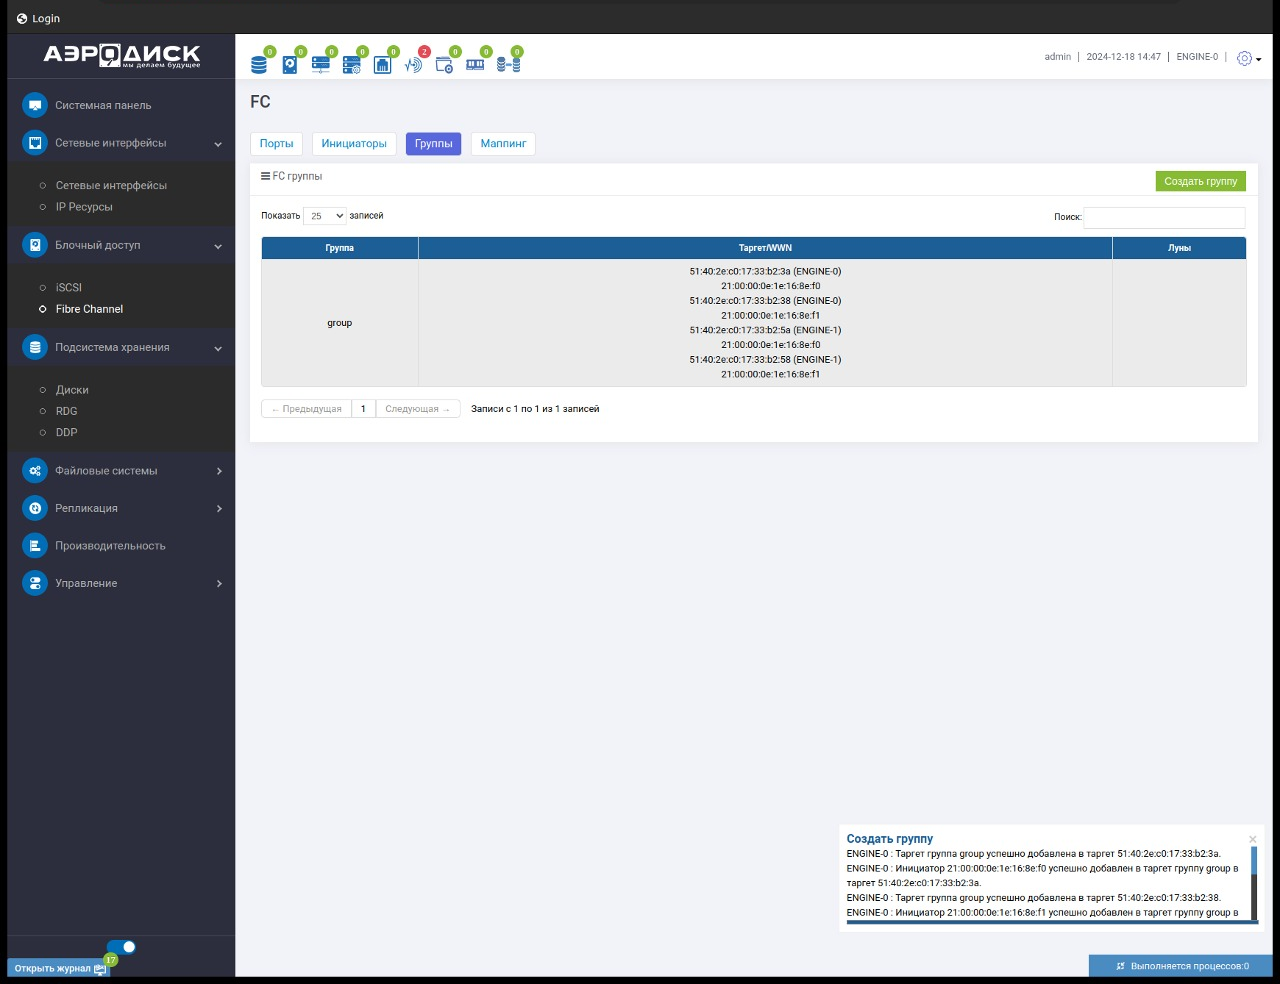1280x984 pixels.
Task: Collapse Подсистема хранения chevron
Action: click(218, 348)
